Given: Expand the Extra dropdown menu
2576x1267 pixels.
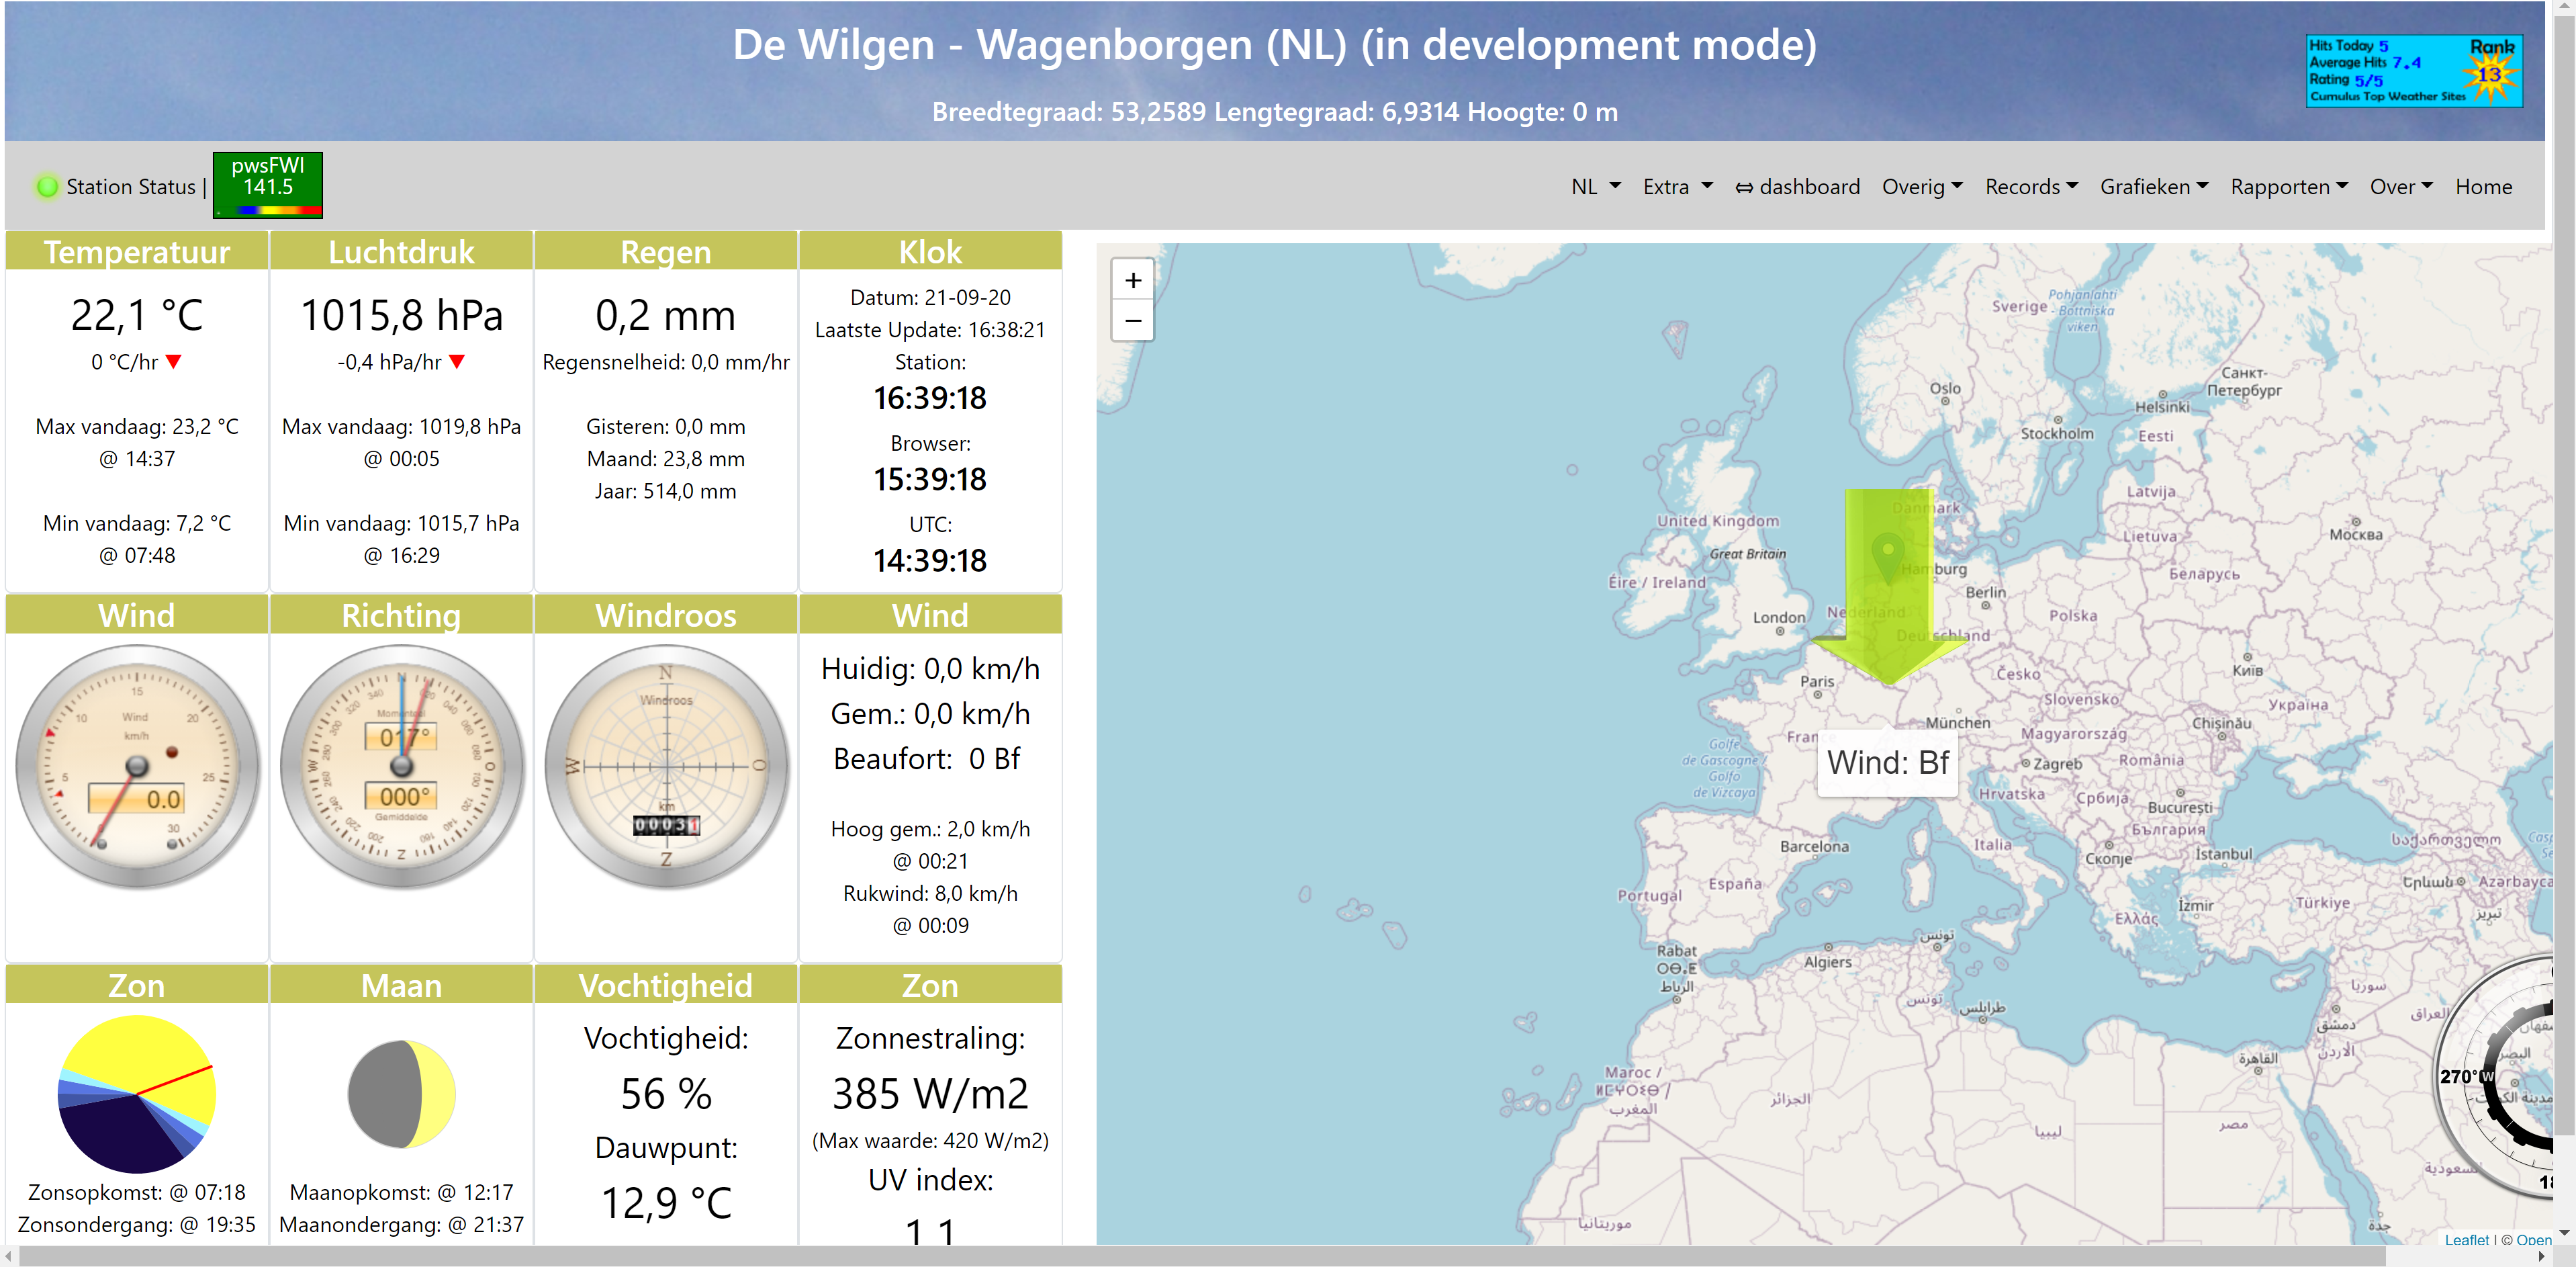Looking at the screenshot, I should (1677, 187).
